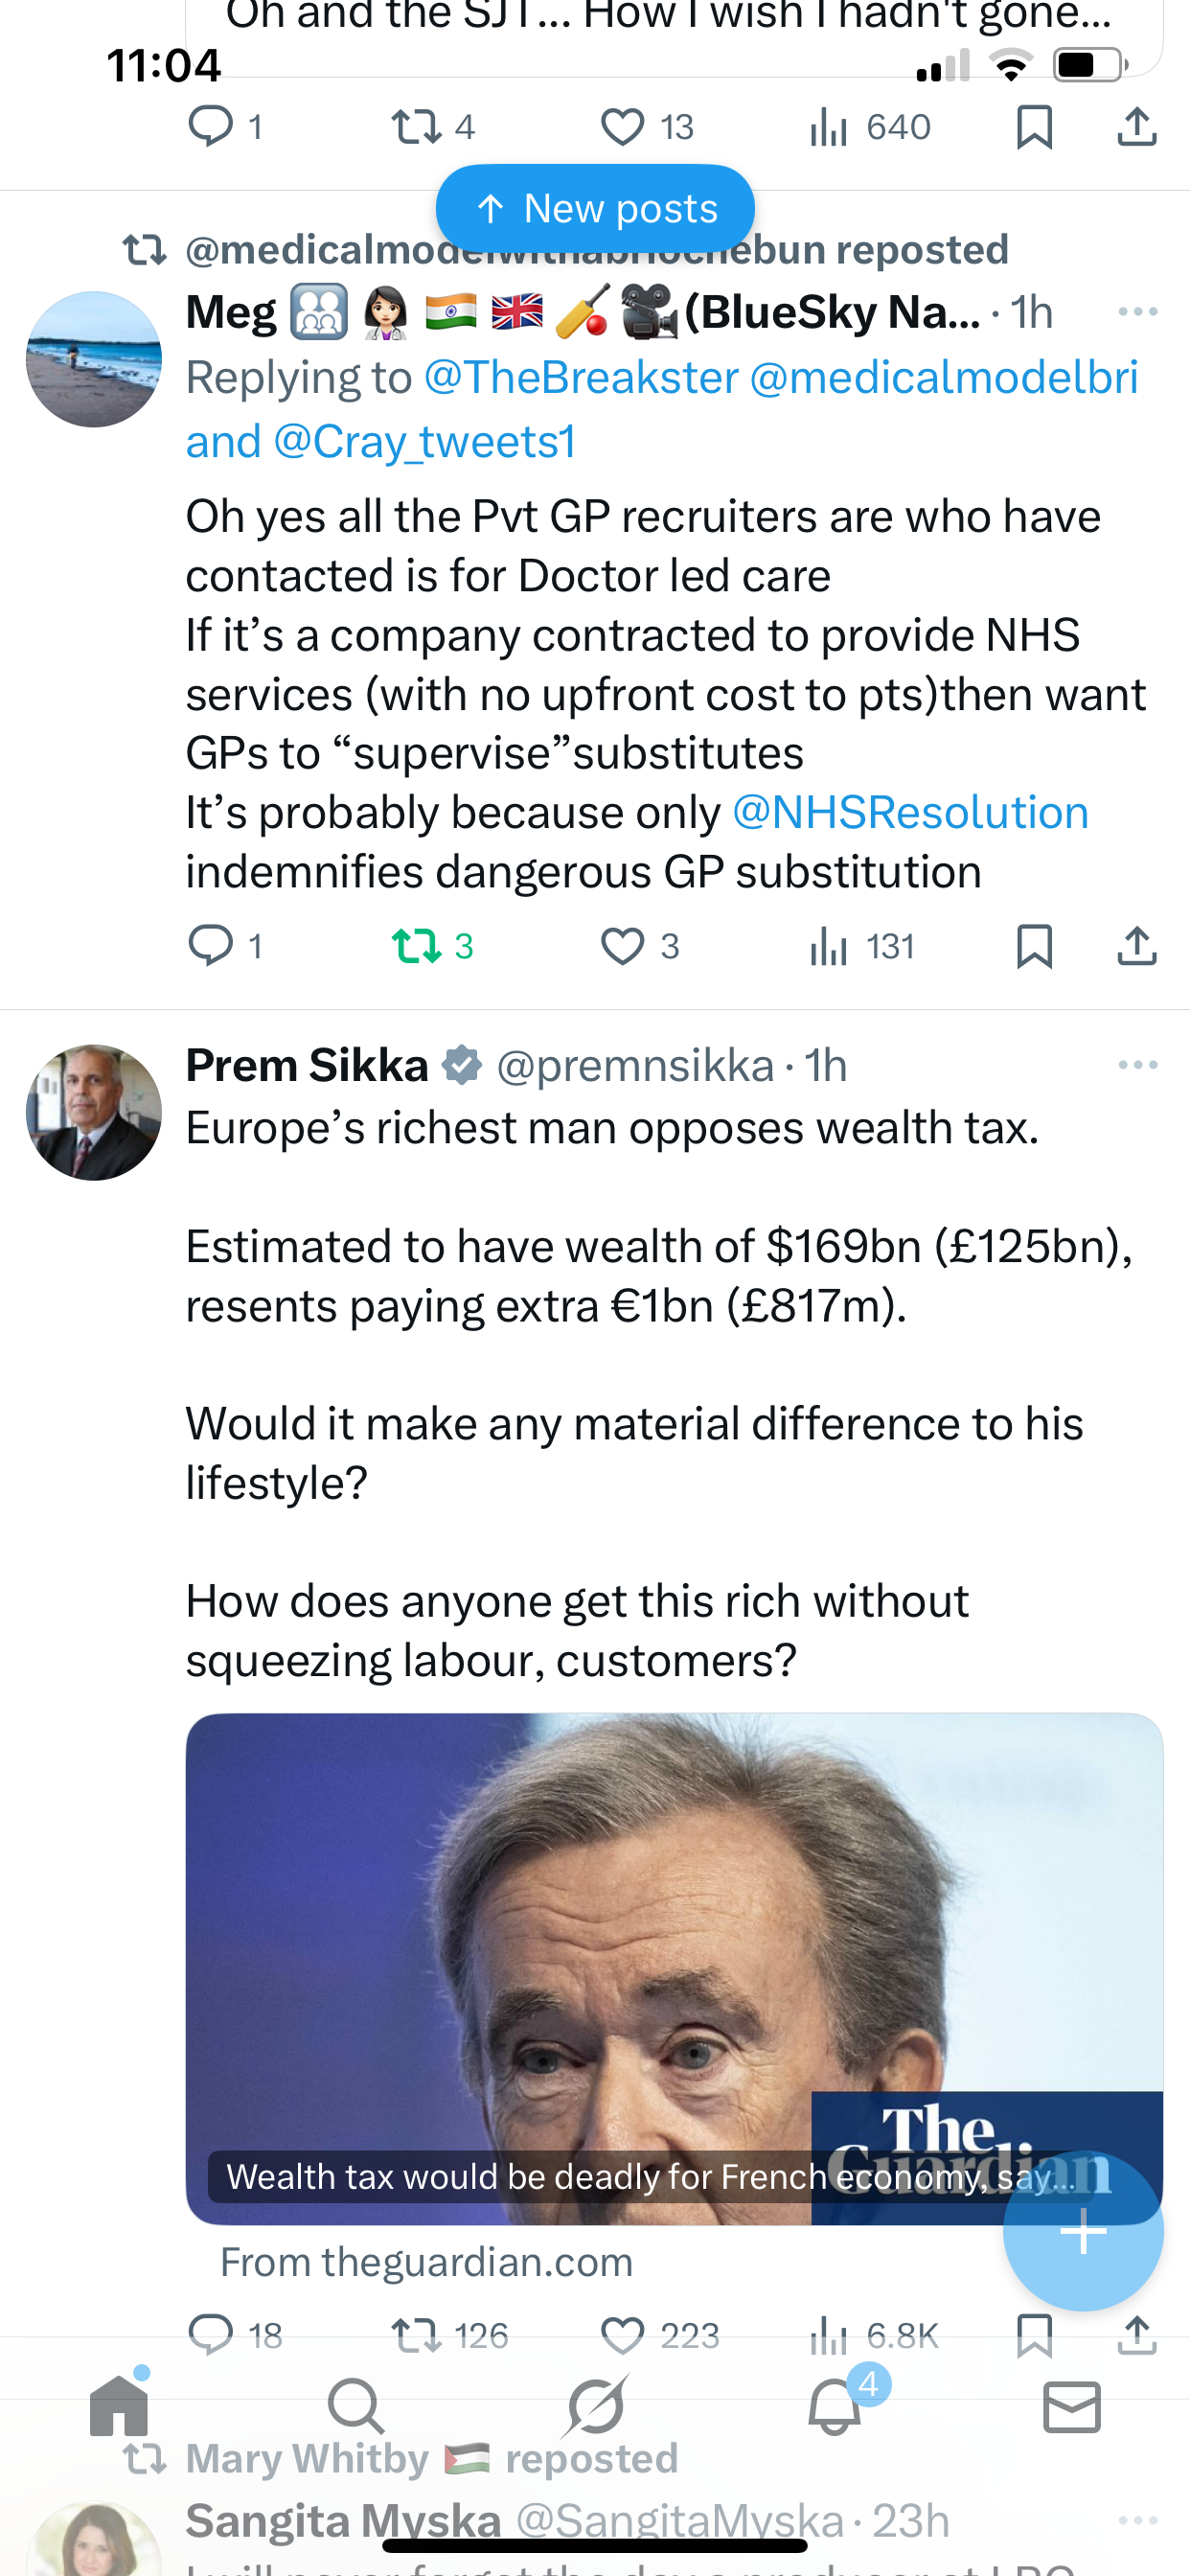Tap compose new post floating button
Image resolution: width=1190 pixels, height=2576 pixels.
[1083, 2231]
